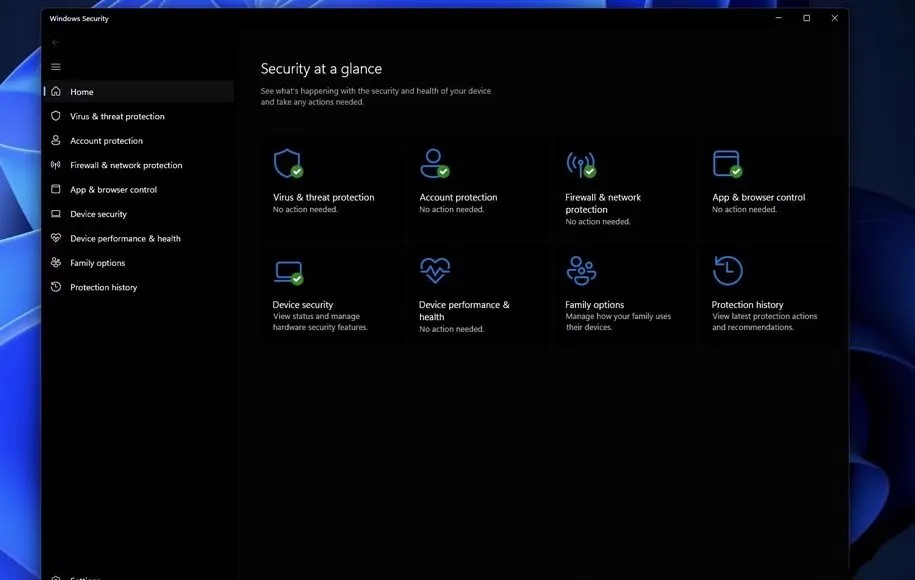Open the Account protection person tile icon
This screenshot has width=915, height=580.
[x=434, y=163]
